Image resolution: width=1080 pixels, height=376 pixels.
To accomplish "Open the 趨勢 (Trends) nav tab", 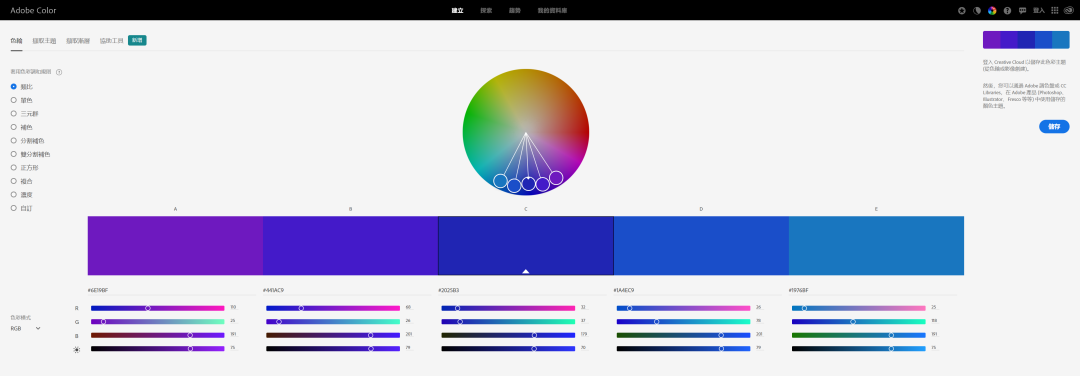I will point(515,10).
